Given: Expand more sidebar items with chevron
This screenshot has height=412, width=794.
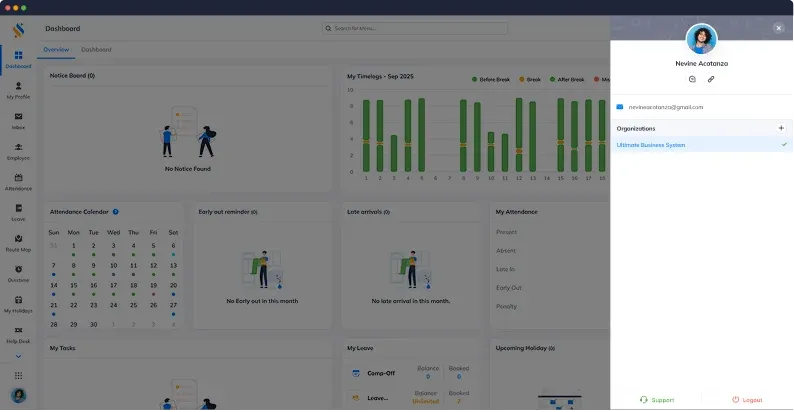Looking at the screenshot, I should pyautogui.click(x=18, y=356).
